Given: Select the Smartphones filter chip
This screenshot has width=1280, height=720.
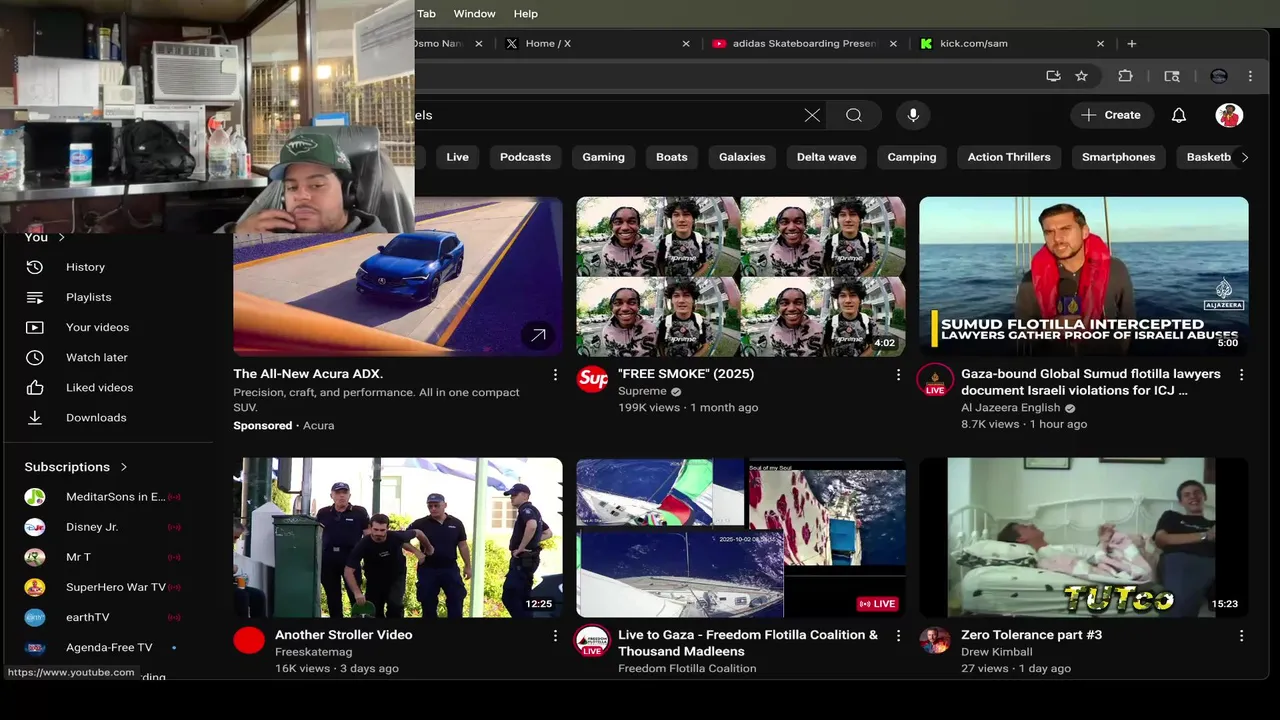Looking at the screenshot, I should (x=1118, y=157).
